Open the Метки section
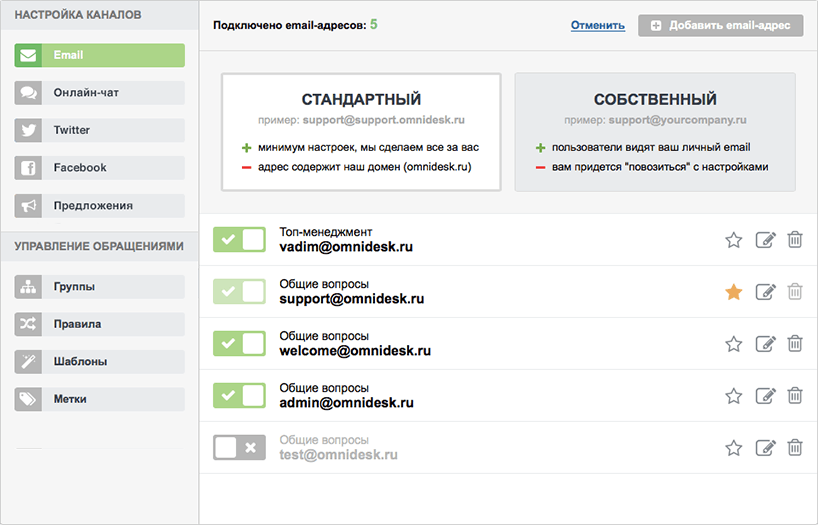 point(100,399)
